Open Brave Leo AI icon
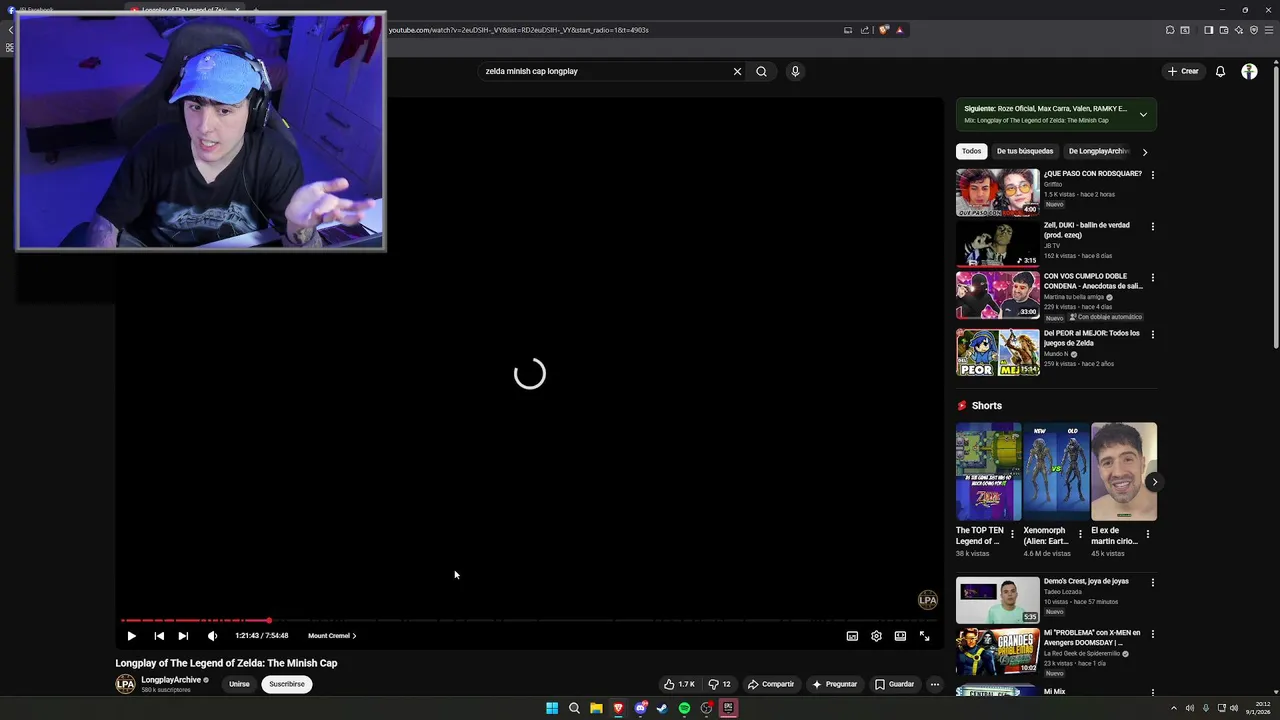This screenshot has height=720, width=1280. tap(1238, 30)
